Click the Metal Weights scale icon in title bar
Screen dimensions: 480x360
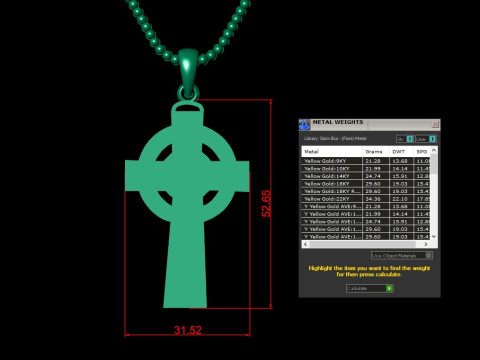click(x=304, y=125)
